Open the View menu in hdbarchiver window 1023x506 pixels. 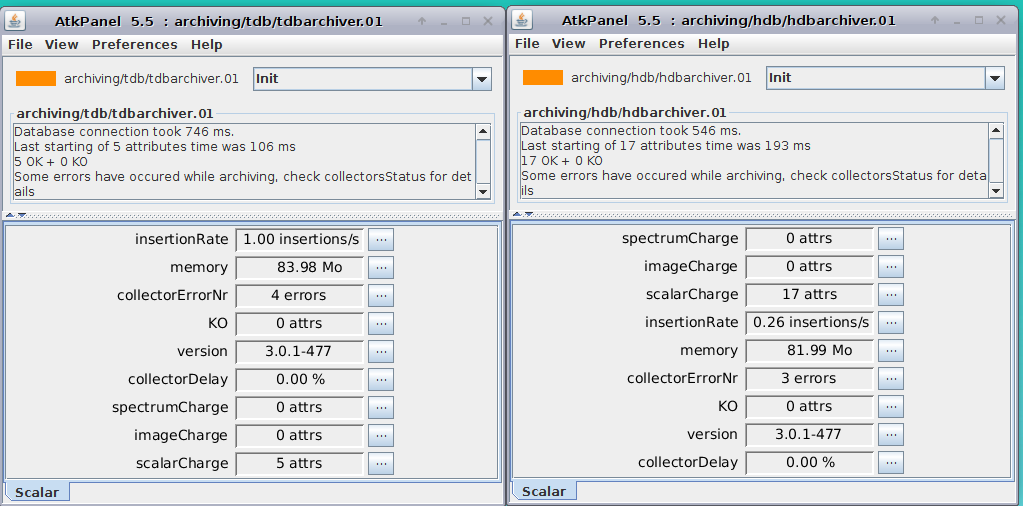pyautogui.click(x=568, y=43)
